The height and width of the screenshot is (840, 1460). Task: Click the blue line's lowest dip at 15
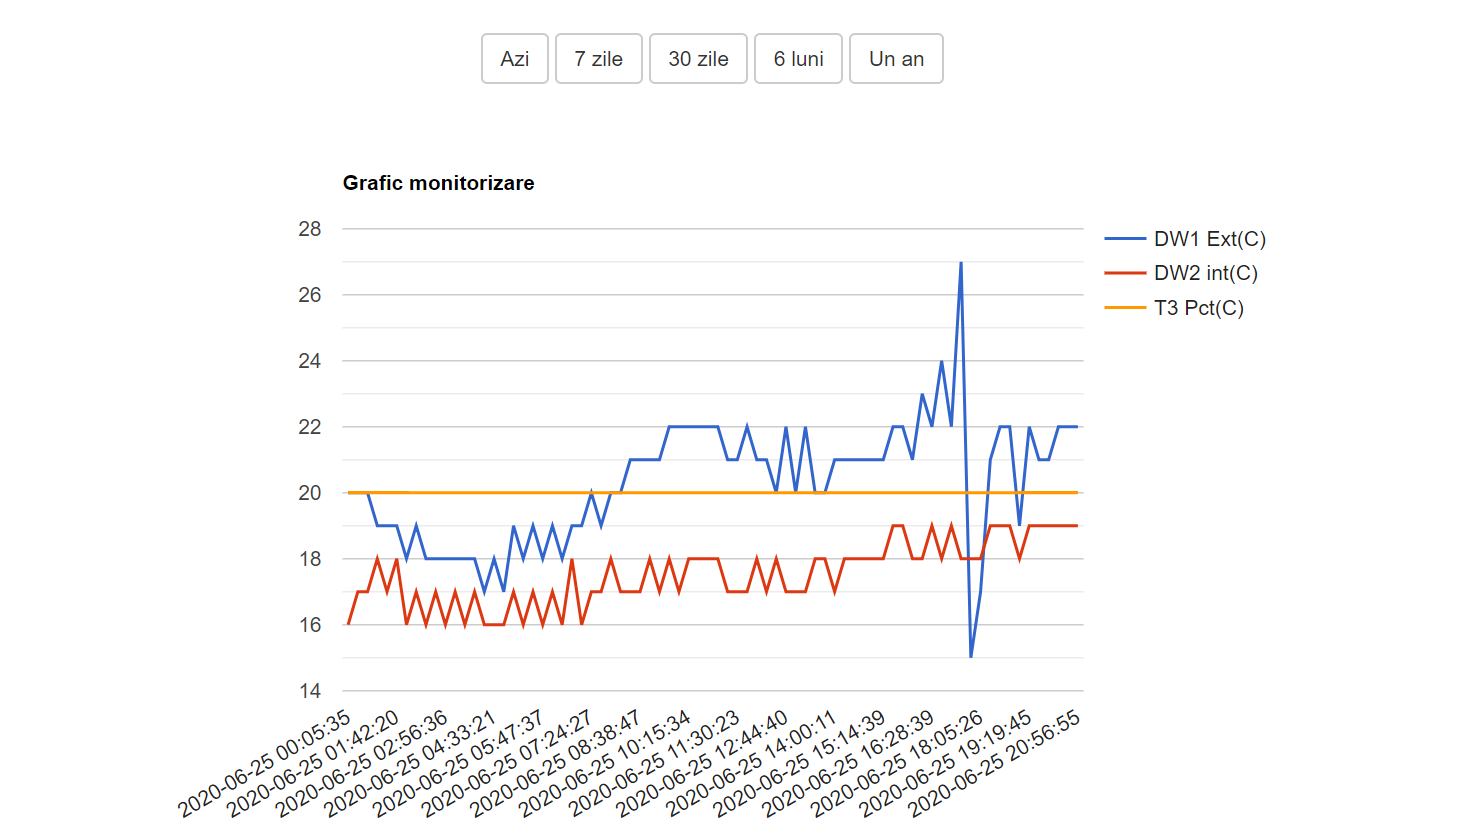click(x=971, y=656)
